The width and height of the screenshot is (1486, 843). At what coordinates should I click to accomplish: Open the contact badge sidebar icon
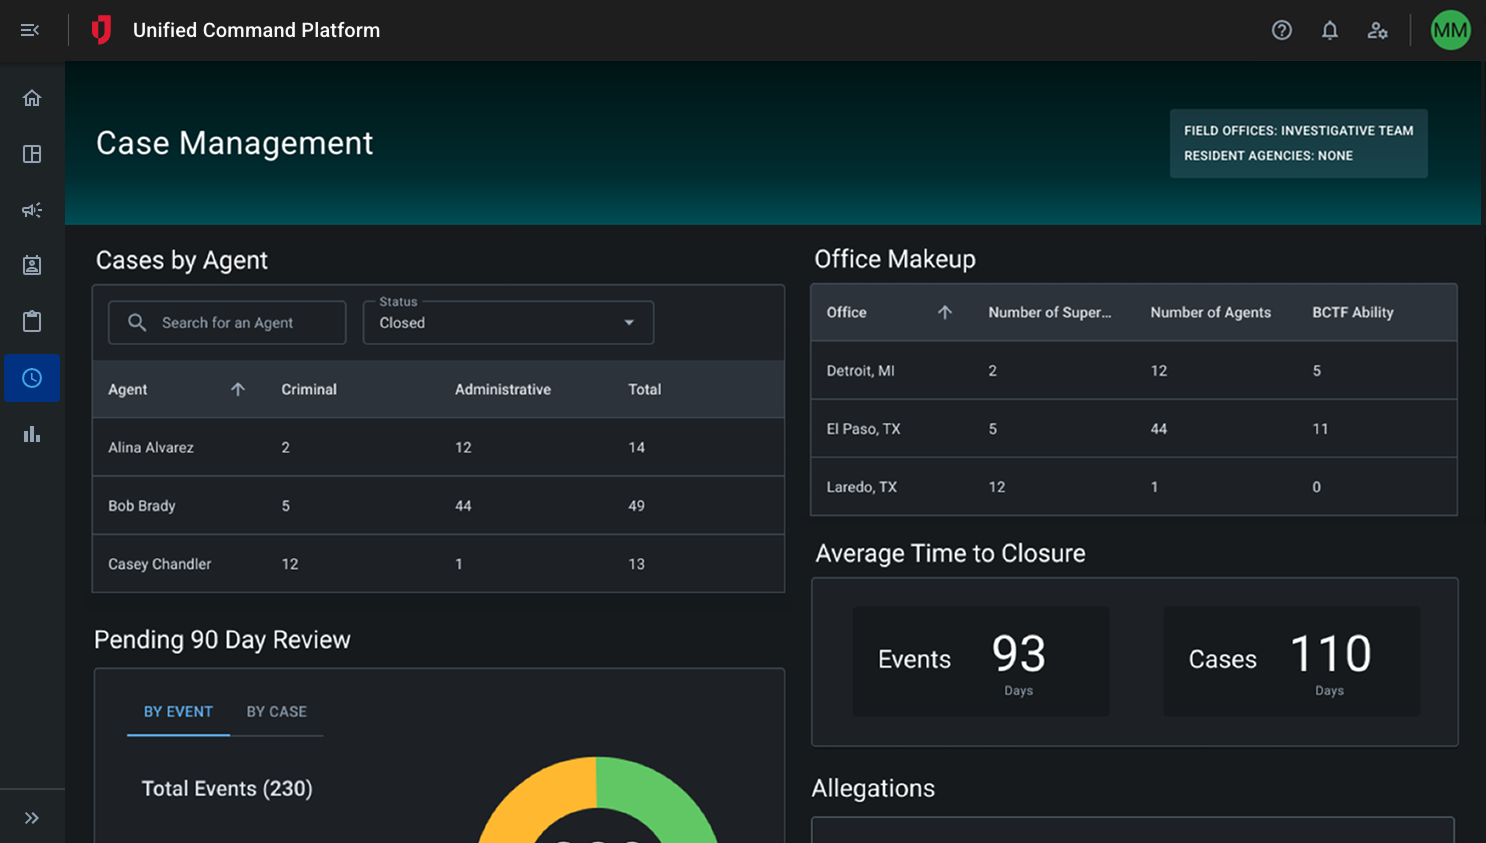pyautogui.click(x=32, y=265)
